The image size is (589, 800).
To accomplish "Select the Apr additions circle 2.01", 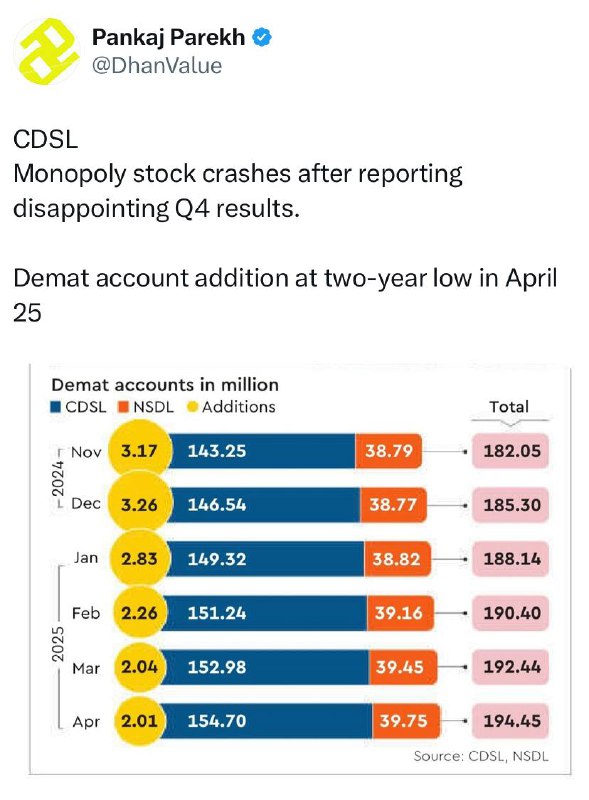I will coord(139,721).
